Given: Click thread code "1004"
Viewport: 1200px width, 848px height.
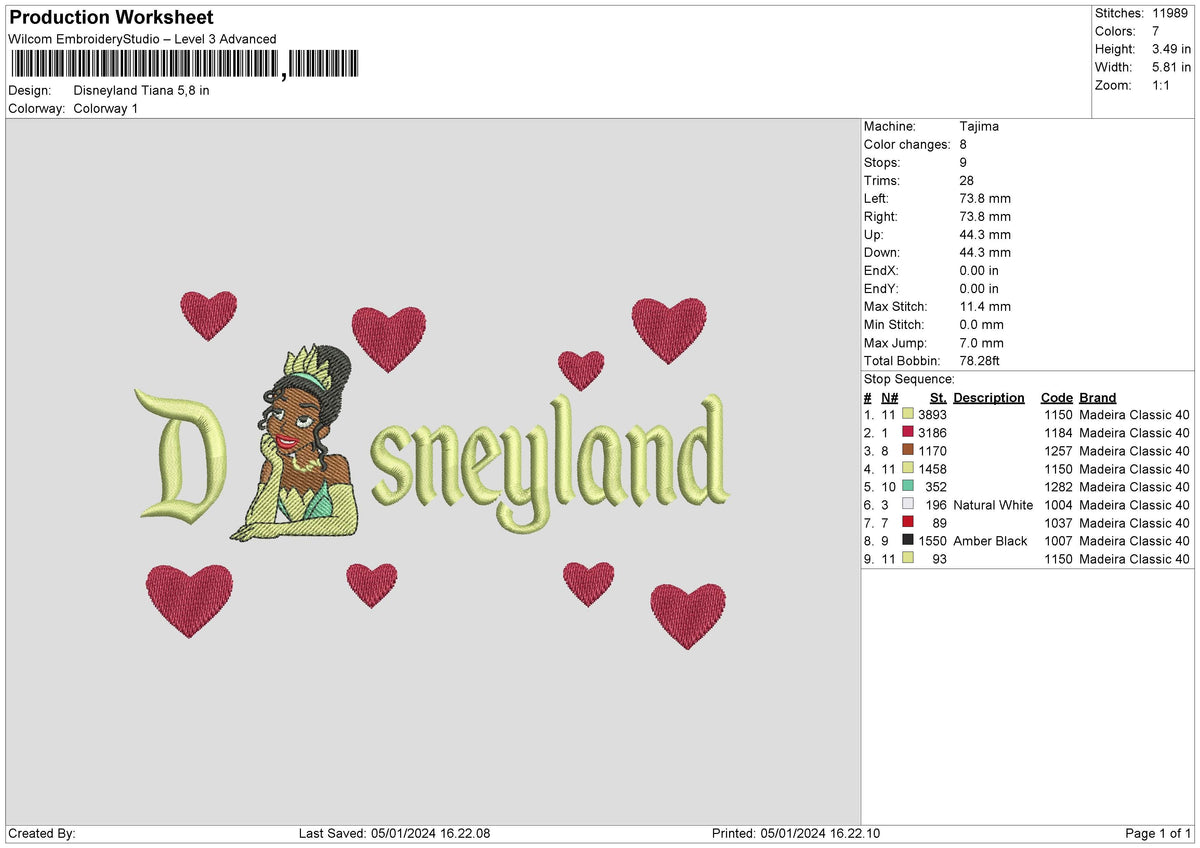Looking at the screenshot, I should click(x=1058, y=505).
